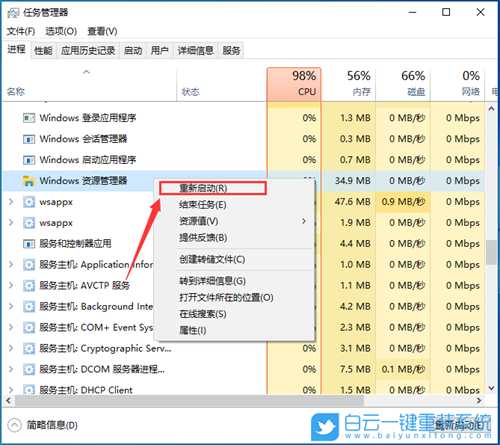
Task: Click the 服务主机: Background Intelligent gear icon
Action: coord(29,307)
